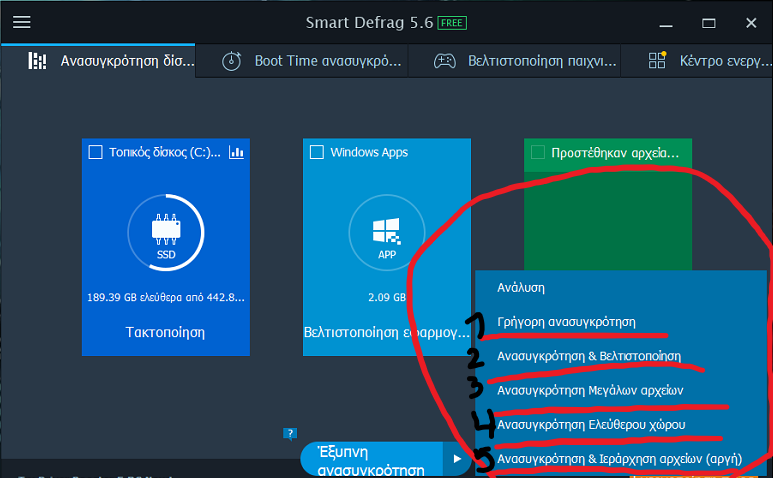Viewport: 773px width, 478px height.
Task: Close the Smart Defrag window
Action: pyautogui.click(x=751, y=23)
